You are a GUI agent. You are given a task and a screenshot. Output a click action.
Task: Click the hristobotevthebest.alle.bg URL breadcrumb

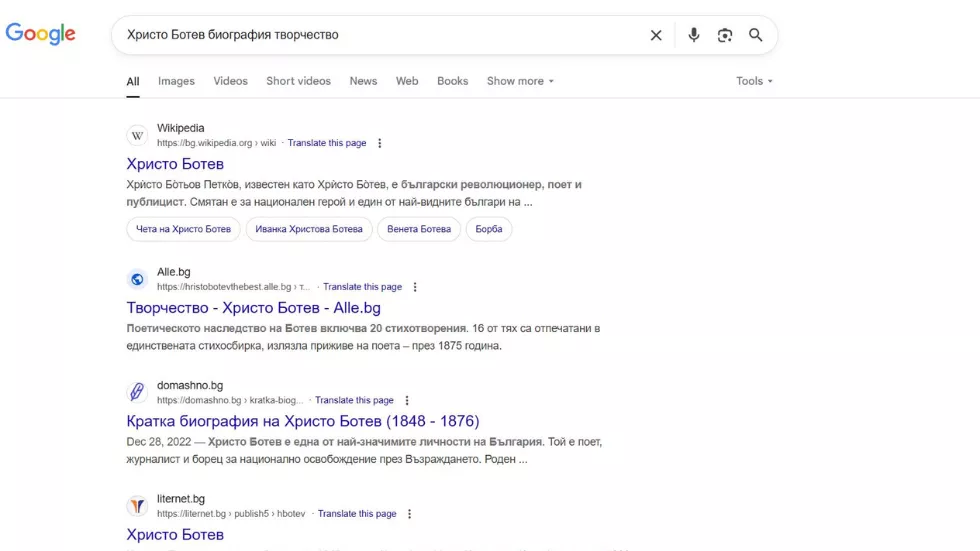click(x=233, y=287)
